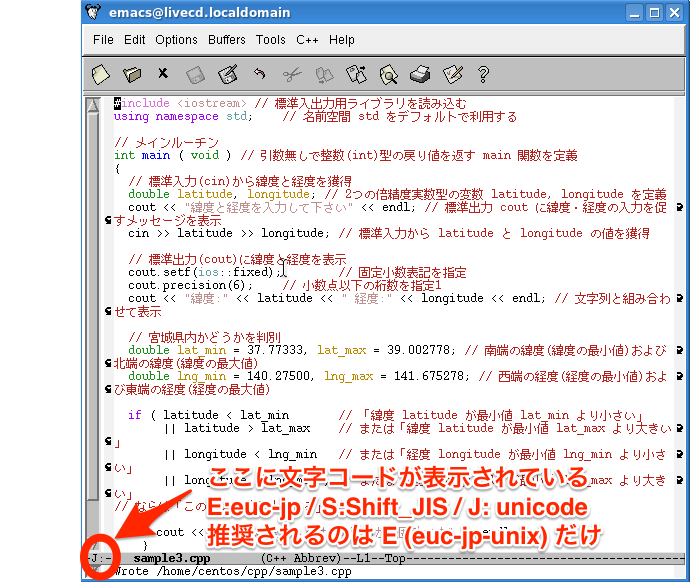This screenshot has height=582, width=690.
Task: Click the Wrote /home/centos/cpp/sample3.cpp echo message
Action: [x=232, y=571]
